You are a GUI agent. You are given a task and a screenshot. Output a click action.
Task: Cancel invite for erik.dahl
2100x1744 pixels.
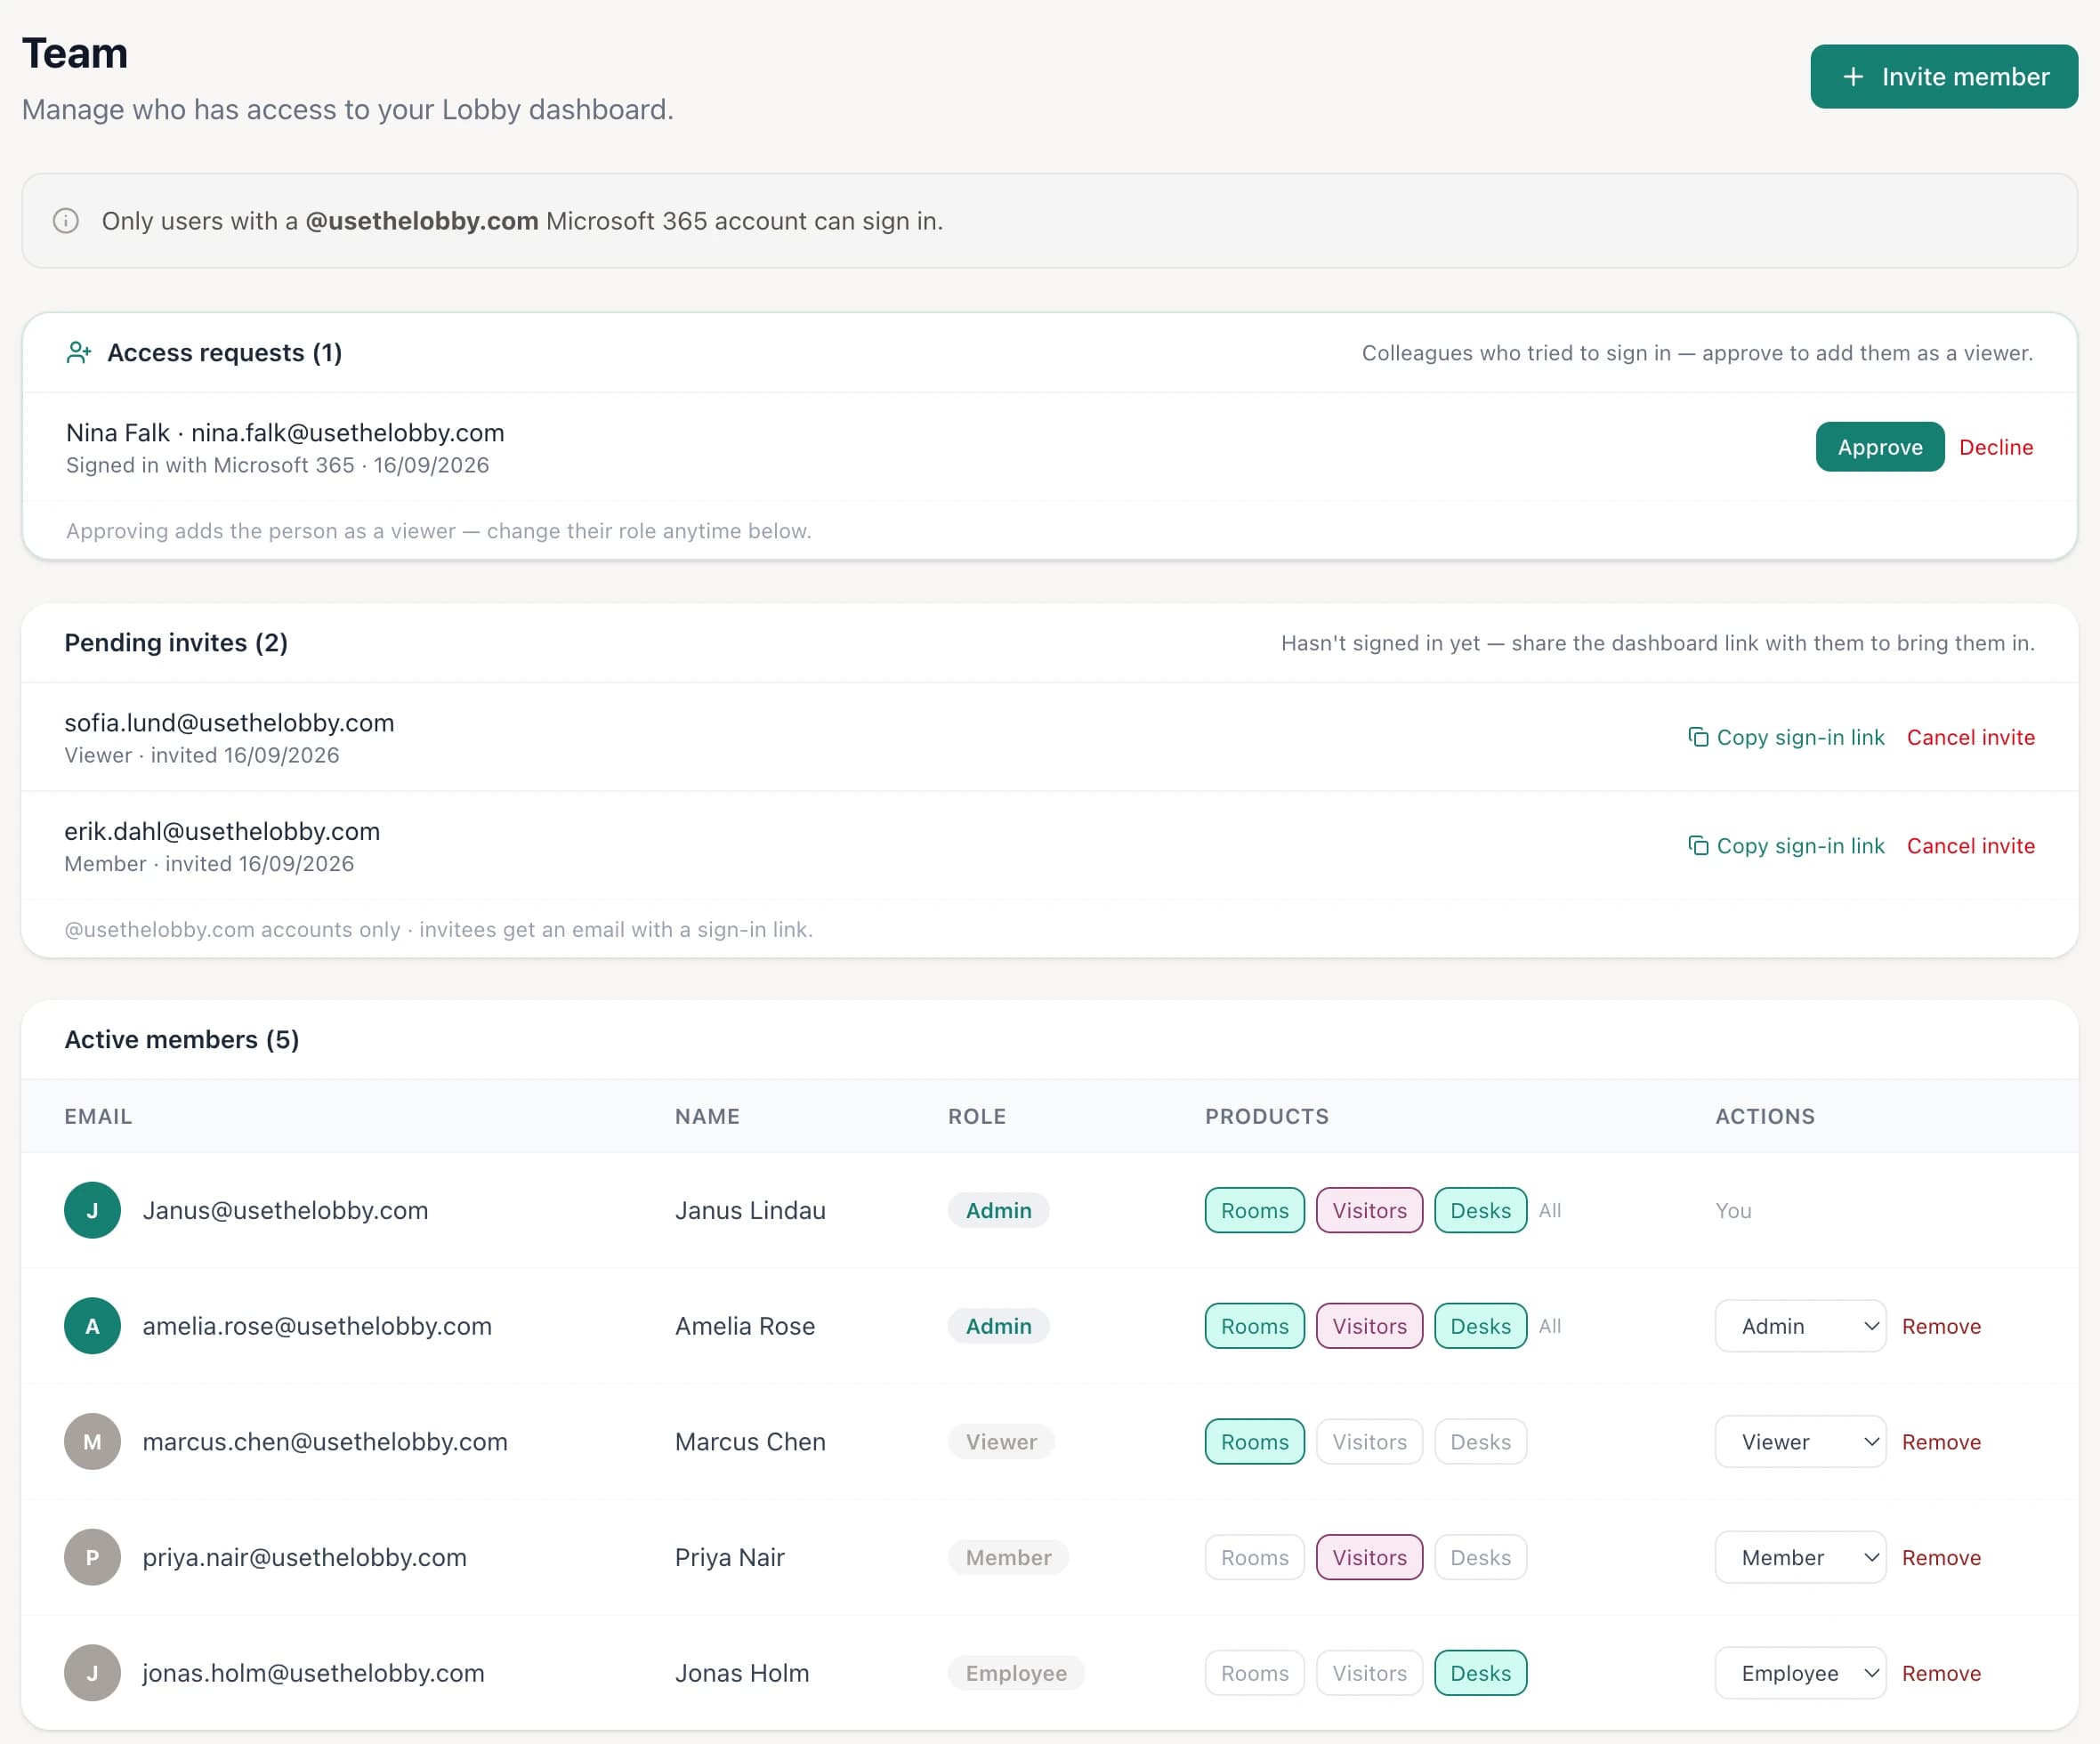[x=1970, y=846]
